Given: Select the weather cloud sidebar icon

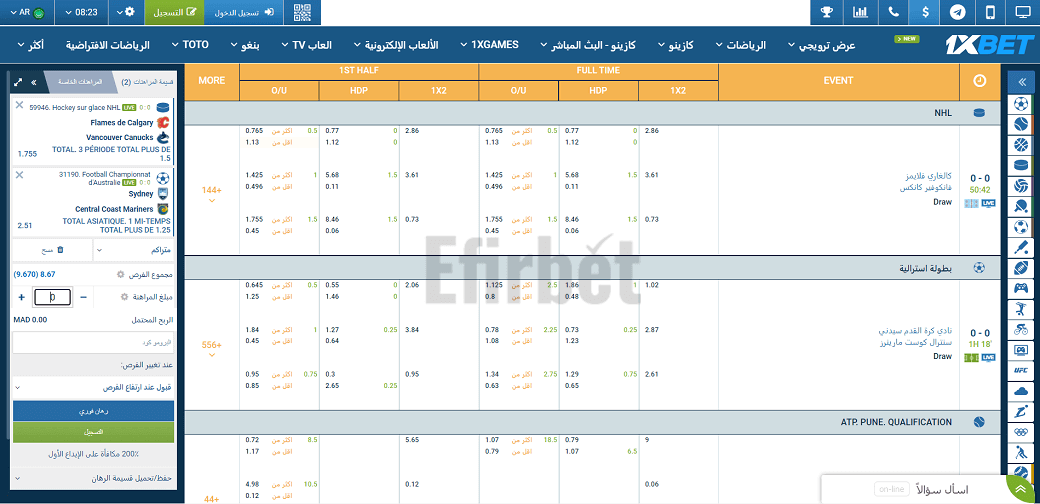Looking at the screenshot, I should click(x=1021, y=391).
